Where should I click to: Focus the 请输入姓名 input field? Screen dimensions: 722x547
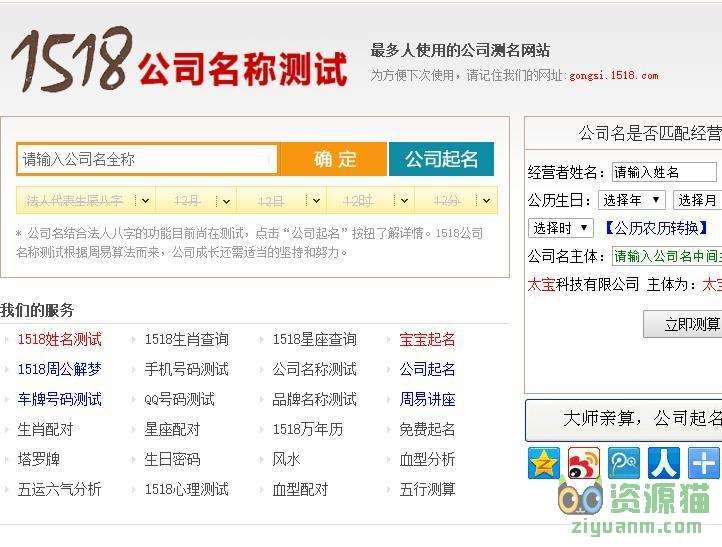(x=664, y=172)
